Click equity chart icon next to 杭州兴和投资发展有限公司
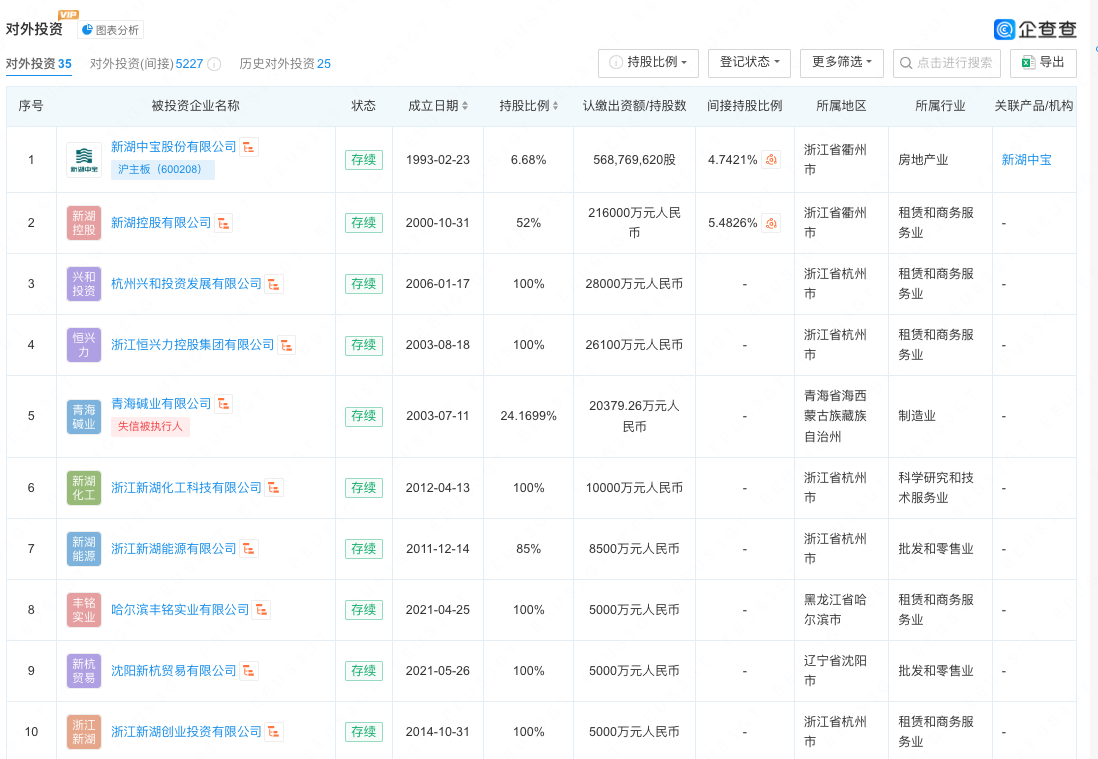 click(x=274, y=284)
